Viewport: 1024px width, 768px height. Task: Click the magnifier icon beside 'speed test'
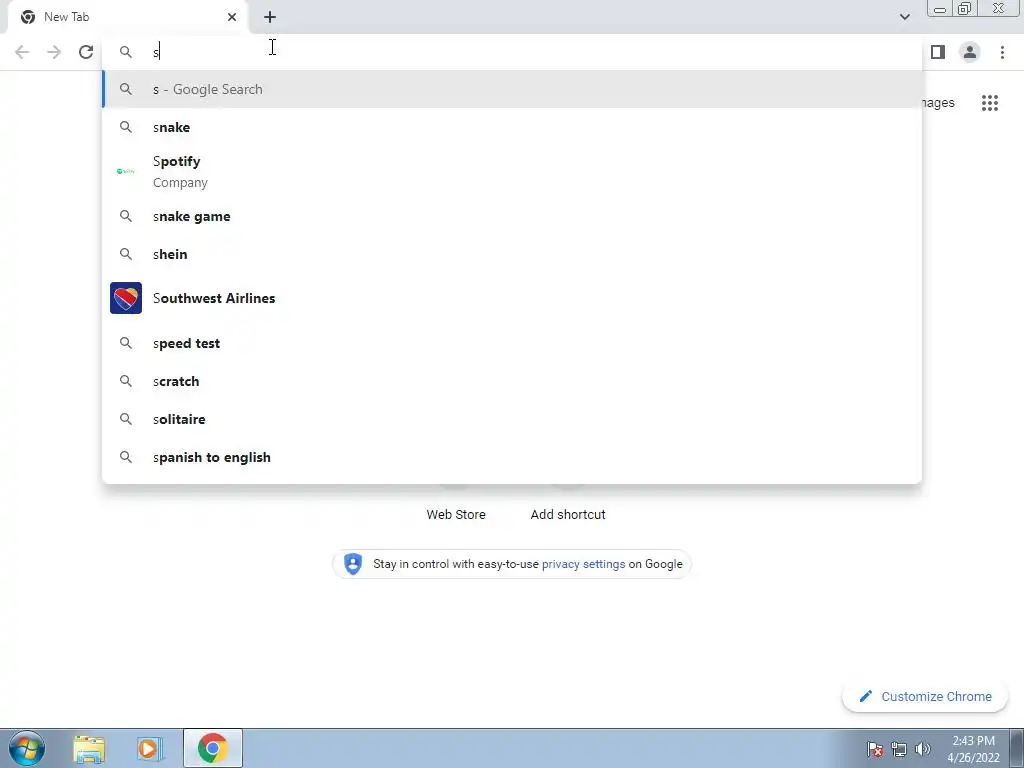pyautogui.click(x=126, y=344)
